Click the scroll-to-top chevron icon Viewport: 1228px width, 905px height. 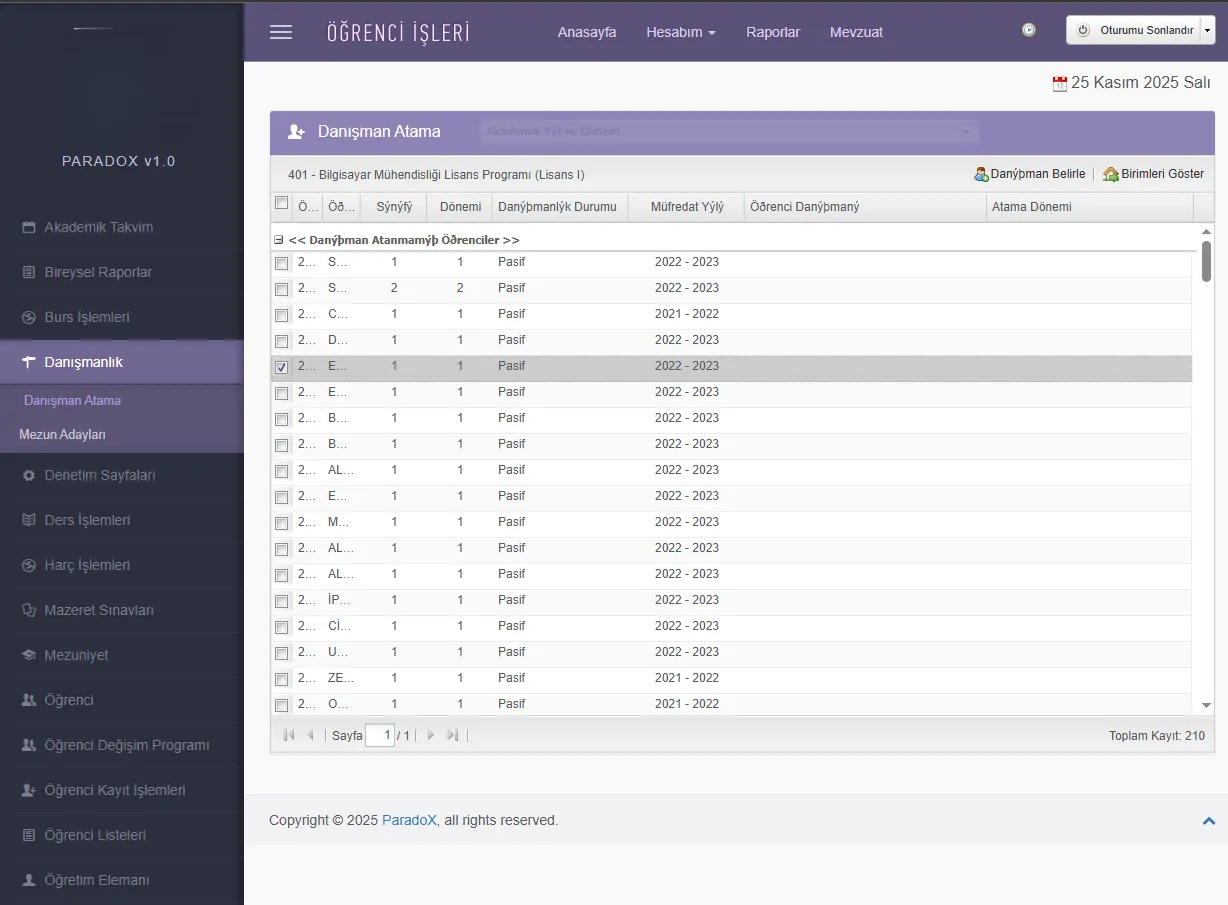coord(1209,821)
